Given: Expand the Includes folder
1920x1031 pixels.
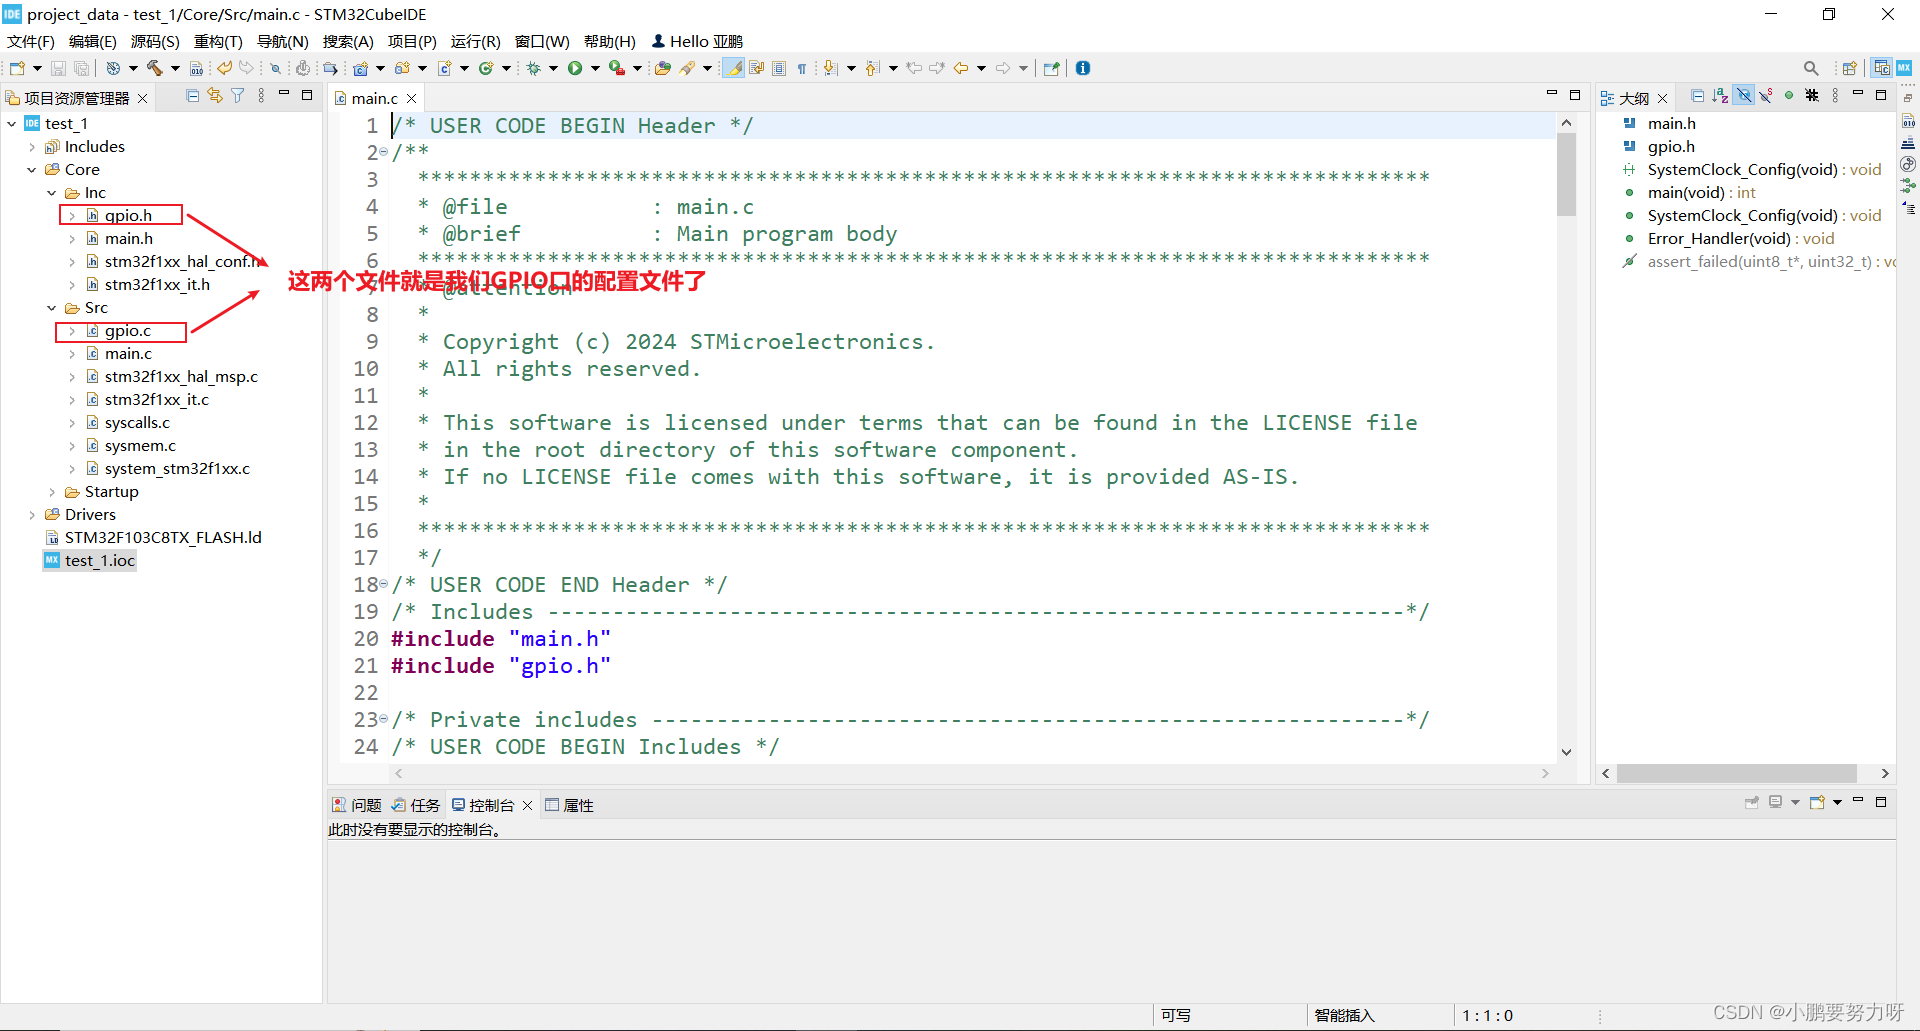Looking at the screenshot, I should (32, 147).
